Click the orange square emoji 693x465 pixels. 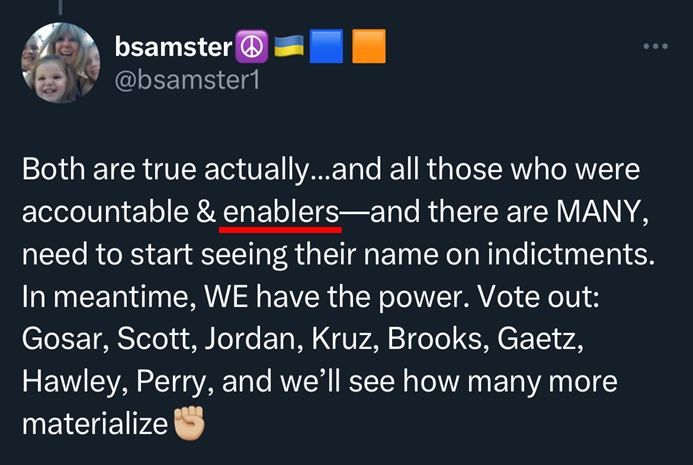[x=369, y=46]
